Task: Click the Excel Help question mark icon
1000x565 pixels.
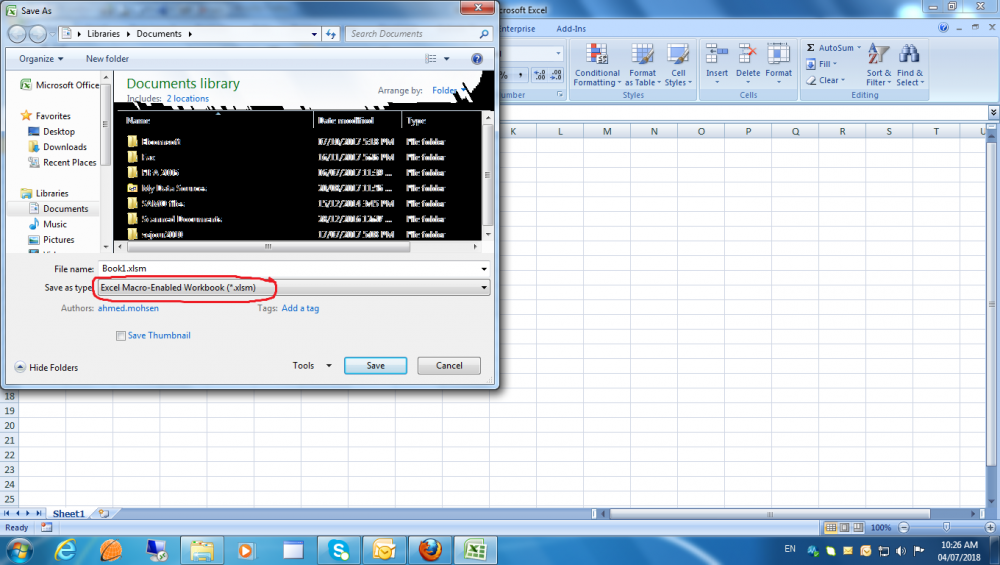Action: click(943, 28)
